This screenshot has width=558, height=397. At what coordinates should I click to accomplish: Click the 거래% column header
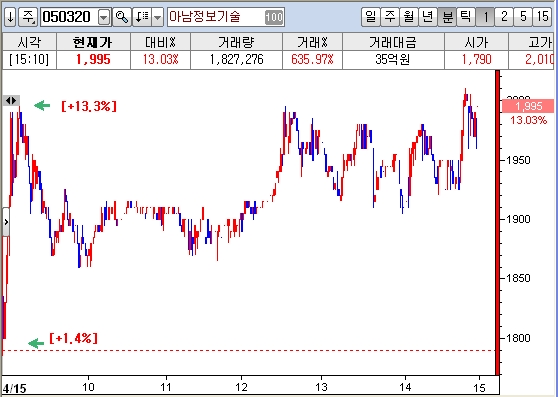(x=312, y=42)
